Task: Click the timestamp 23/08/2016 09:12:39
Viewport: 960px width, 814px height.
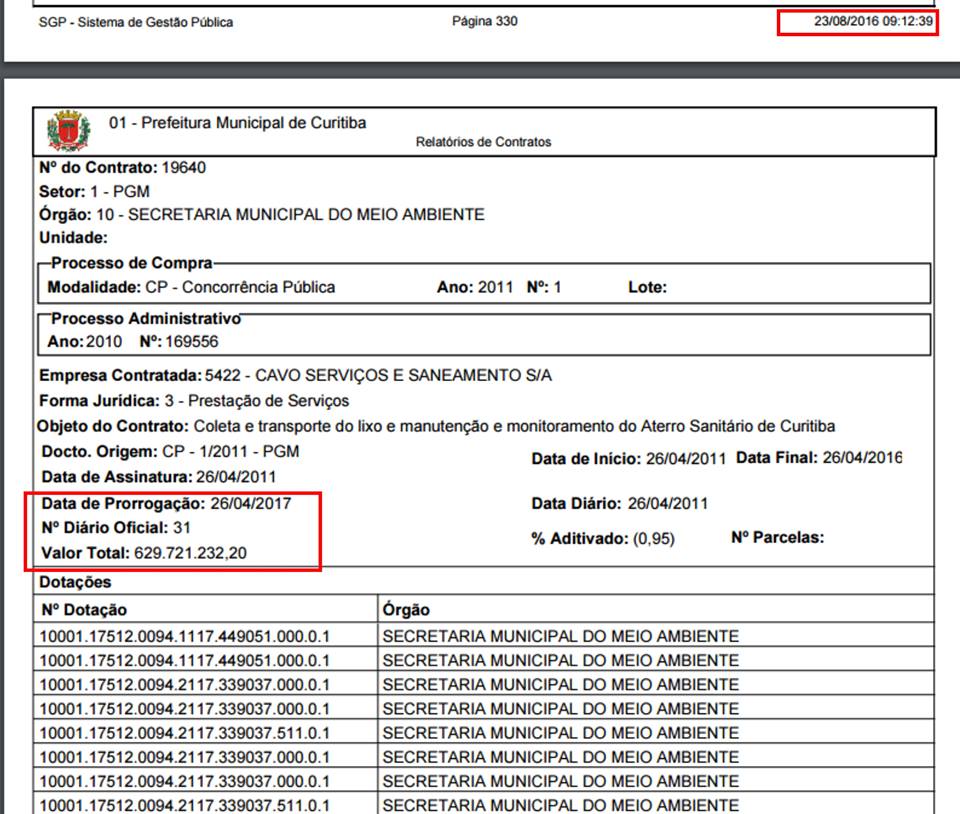Action: click(x=859, y=22)
